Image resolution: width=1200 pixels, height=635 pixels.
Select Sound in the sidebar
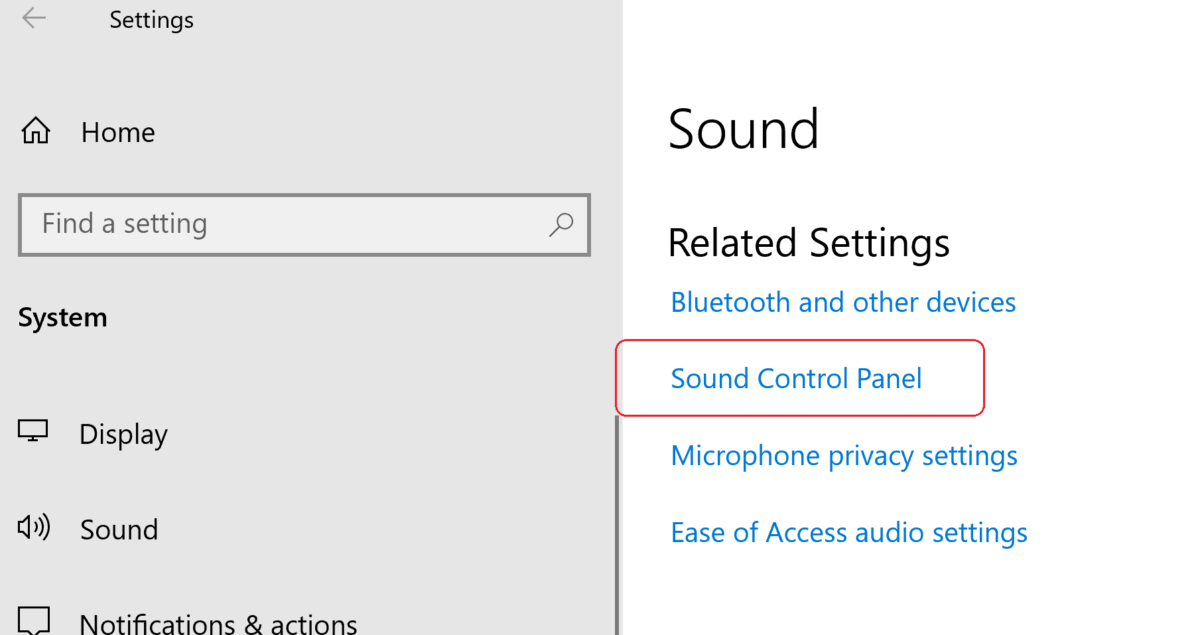click(x=119, y=528)
